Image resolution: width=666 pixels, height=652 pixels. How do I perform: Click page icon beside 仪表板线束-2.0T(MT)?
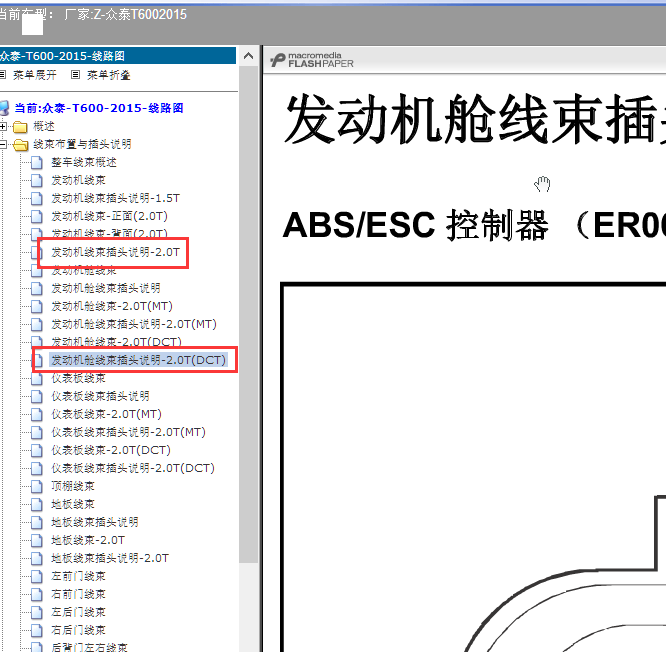click(37, 414)
